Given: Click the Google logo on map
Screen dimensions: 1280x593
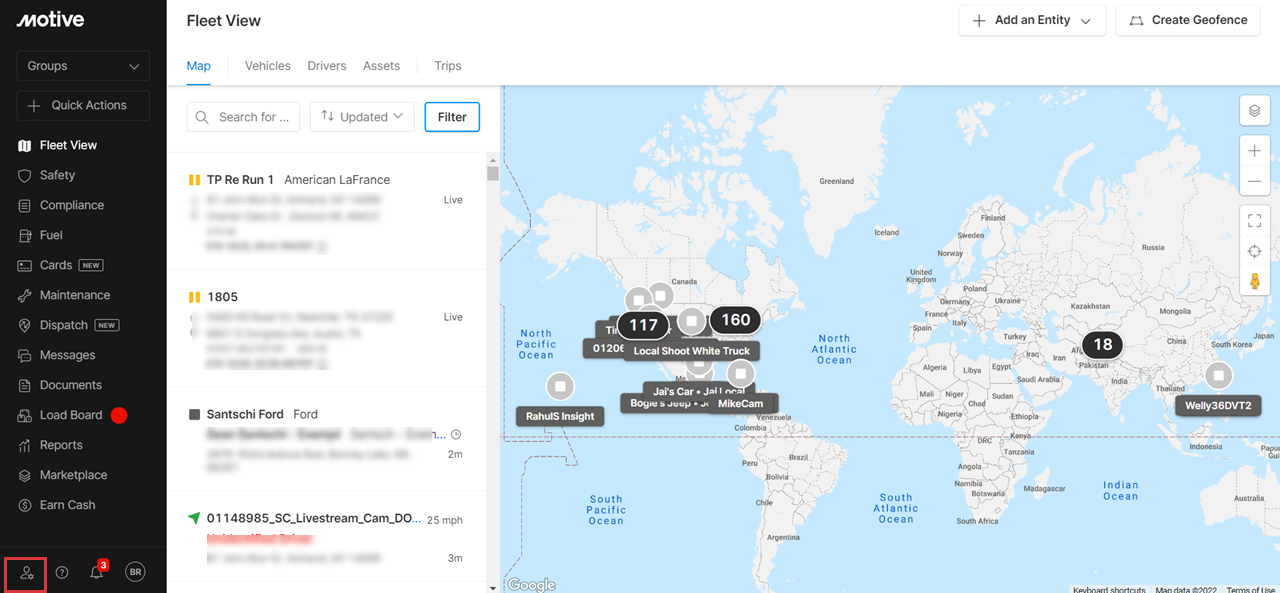Looking at the screenshot, I should pyautogui.click(x=531, y=585).
